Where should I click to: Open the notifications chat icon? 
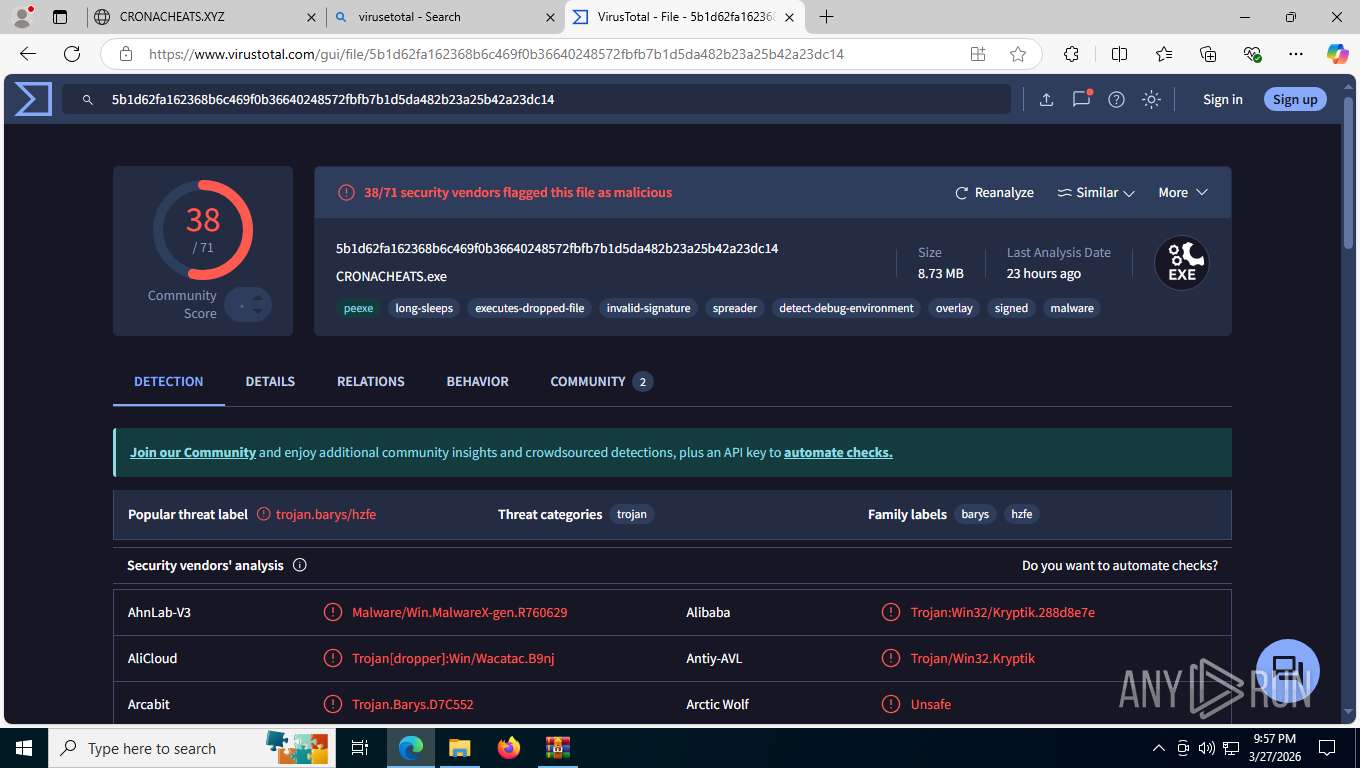(x=1081, y=99)
